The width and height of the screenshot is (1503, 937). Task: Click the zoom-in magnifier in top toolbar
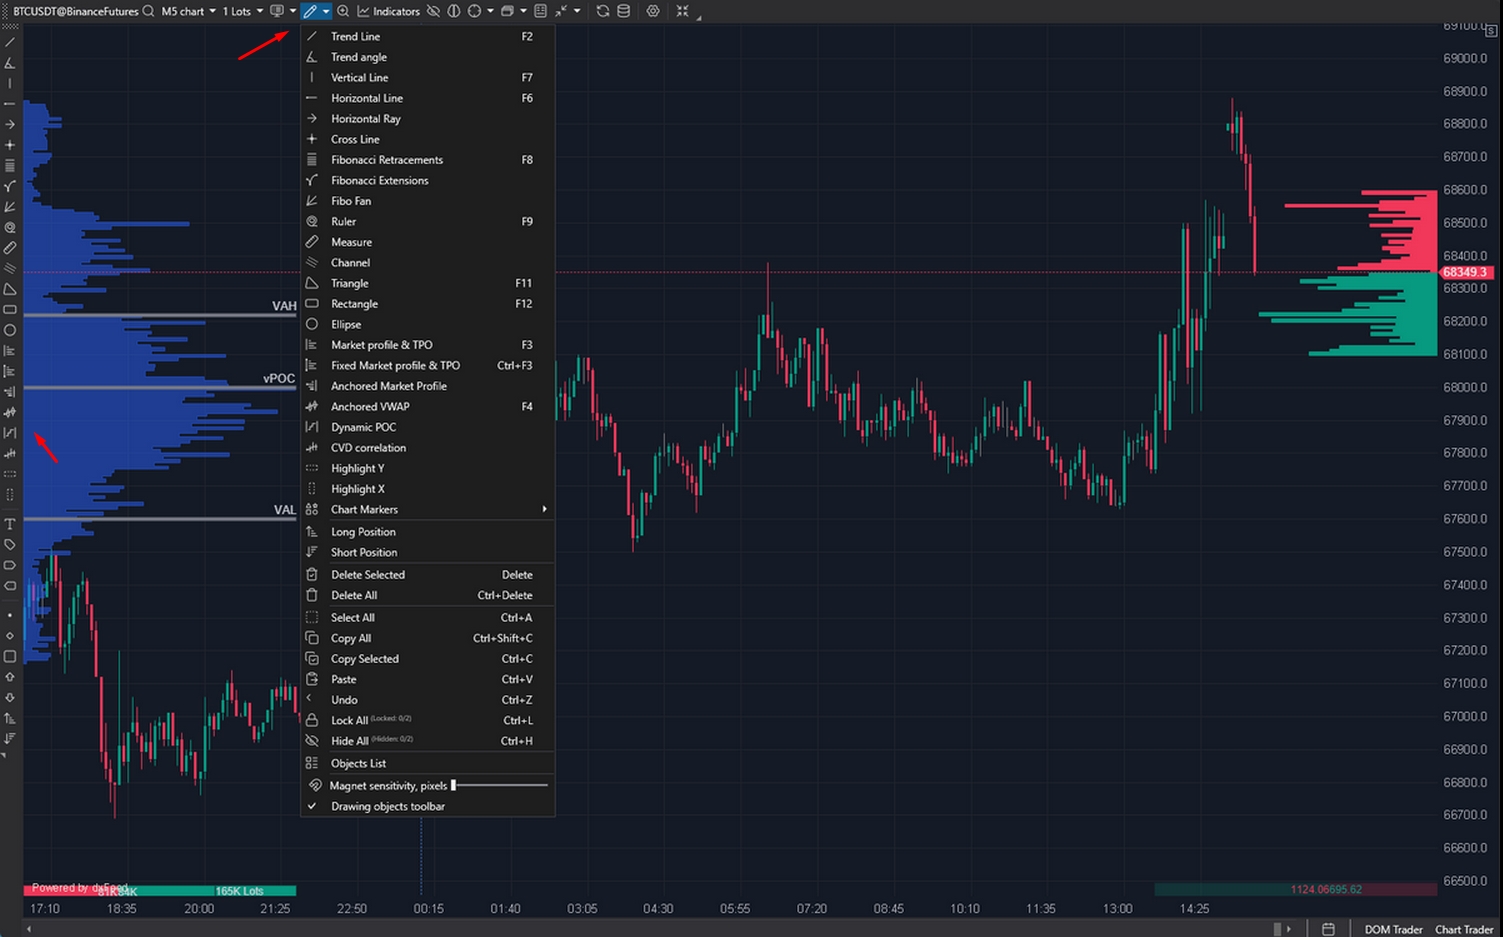[343, 11]
